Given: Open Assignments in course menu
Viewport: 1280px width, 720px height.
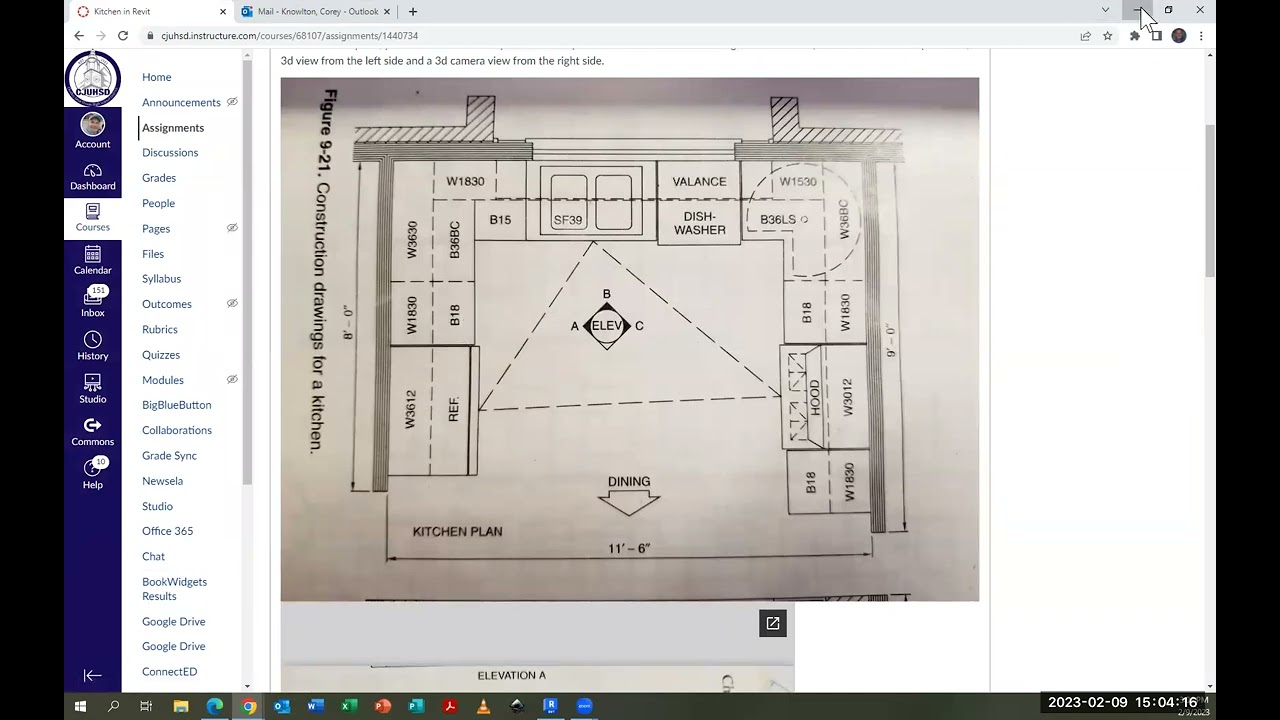Looking at the screenshot, I should [173, 128].
